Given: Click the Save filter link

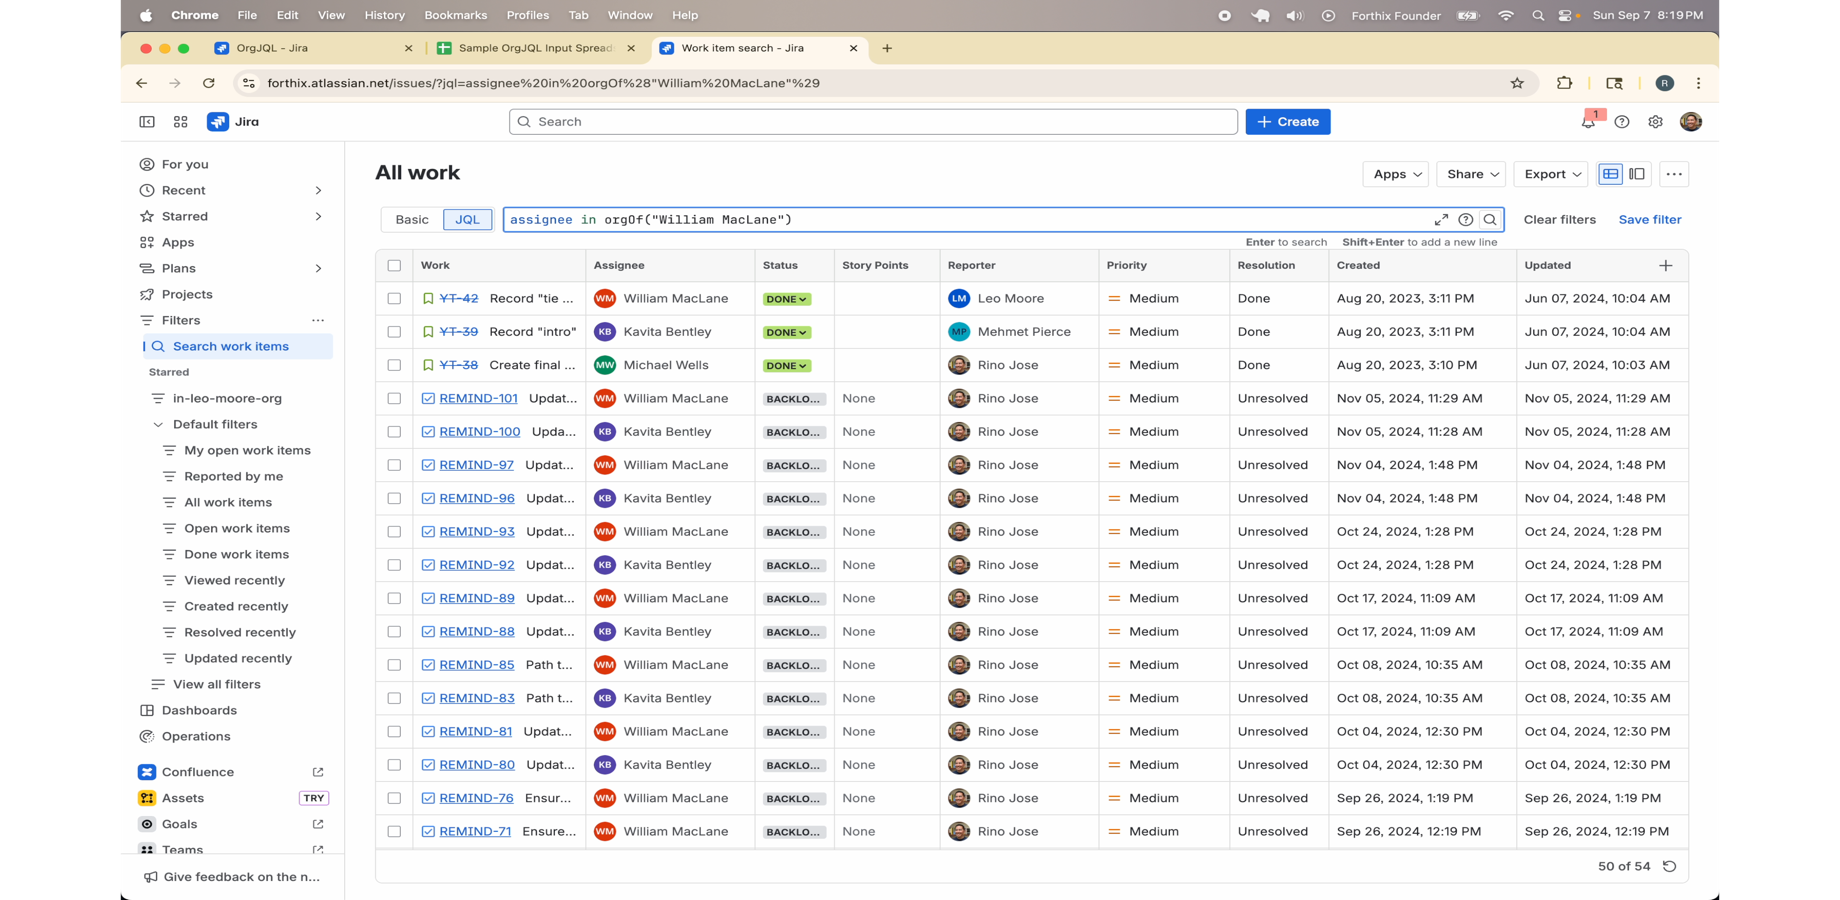Looking at the screenshot, I should tap(1649, 220).
